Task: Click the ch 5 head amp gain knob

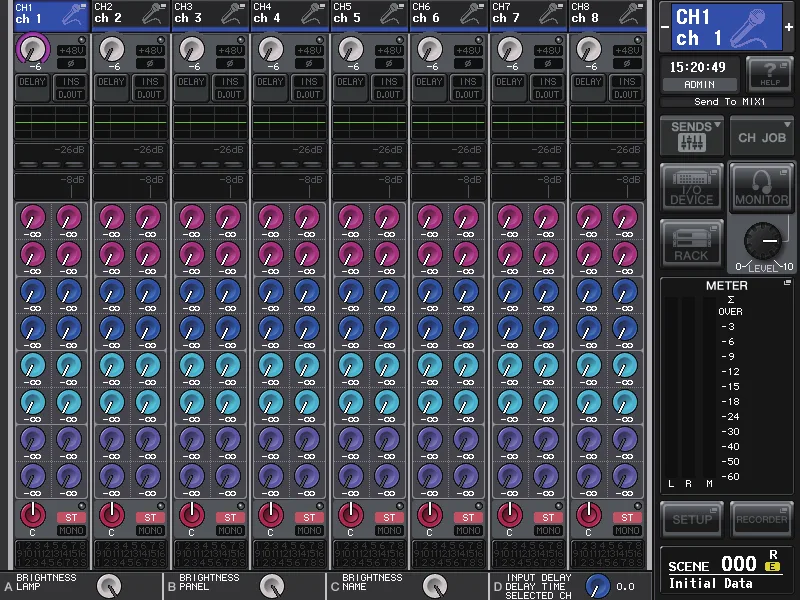Action: (x=351, y=49)
